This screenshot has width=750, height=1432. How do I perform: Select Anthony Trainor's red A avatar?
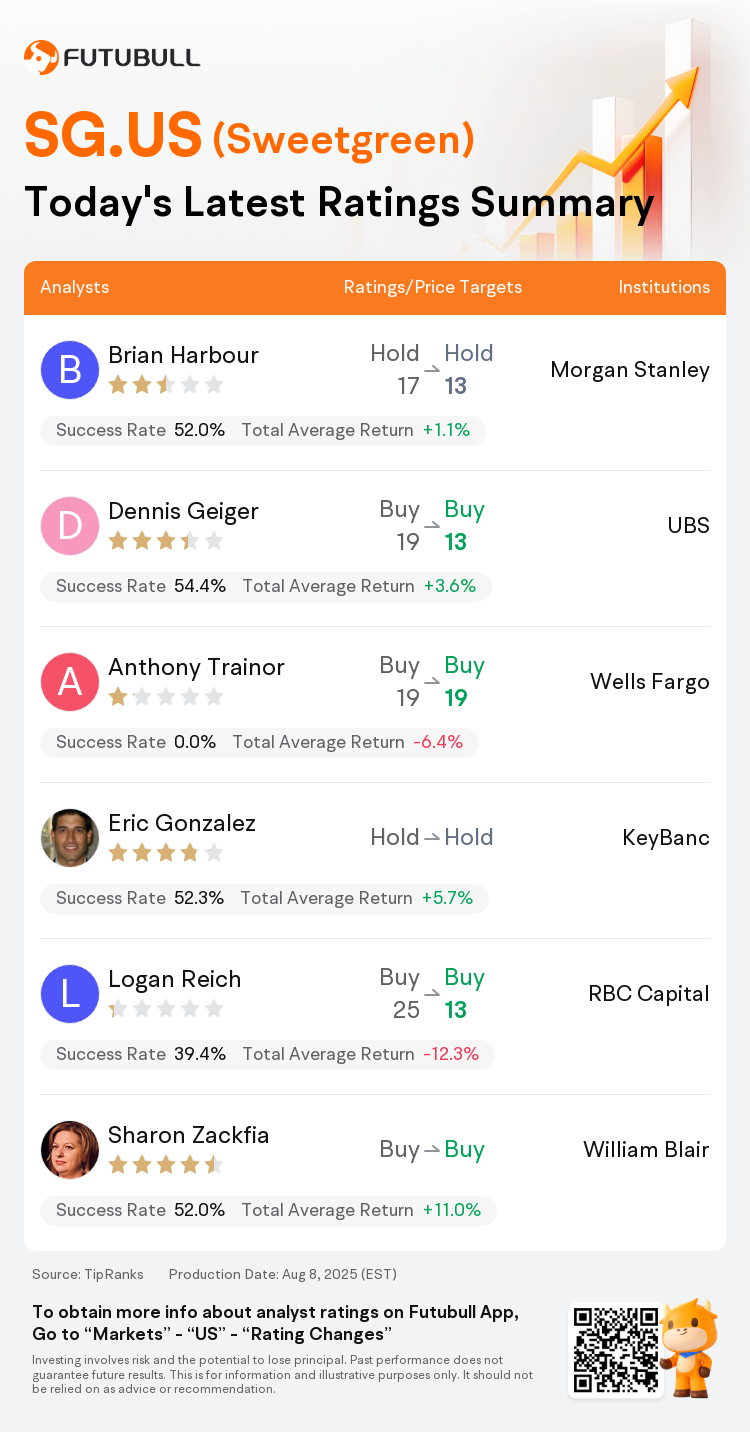point(70,682)
